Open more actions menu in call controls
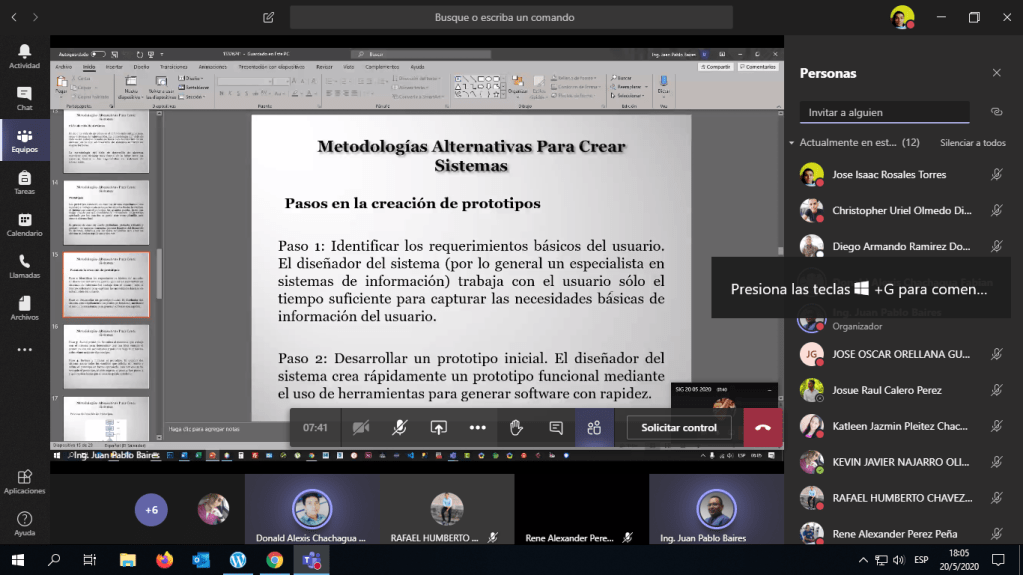This screenshot has height=575, width=1023. click(477, 427)
